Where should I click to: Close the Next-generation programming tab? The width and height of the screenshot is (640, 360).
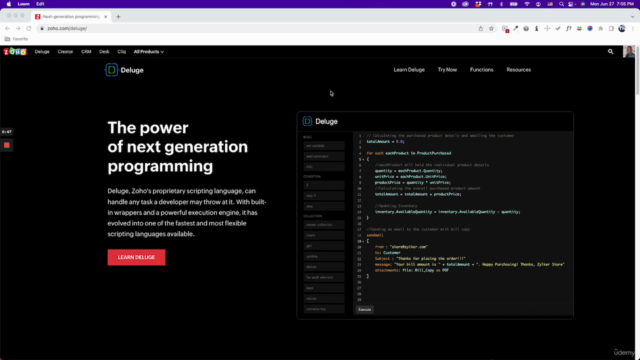105,17
